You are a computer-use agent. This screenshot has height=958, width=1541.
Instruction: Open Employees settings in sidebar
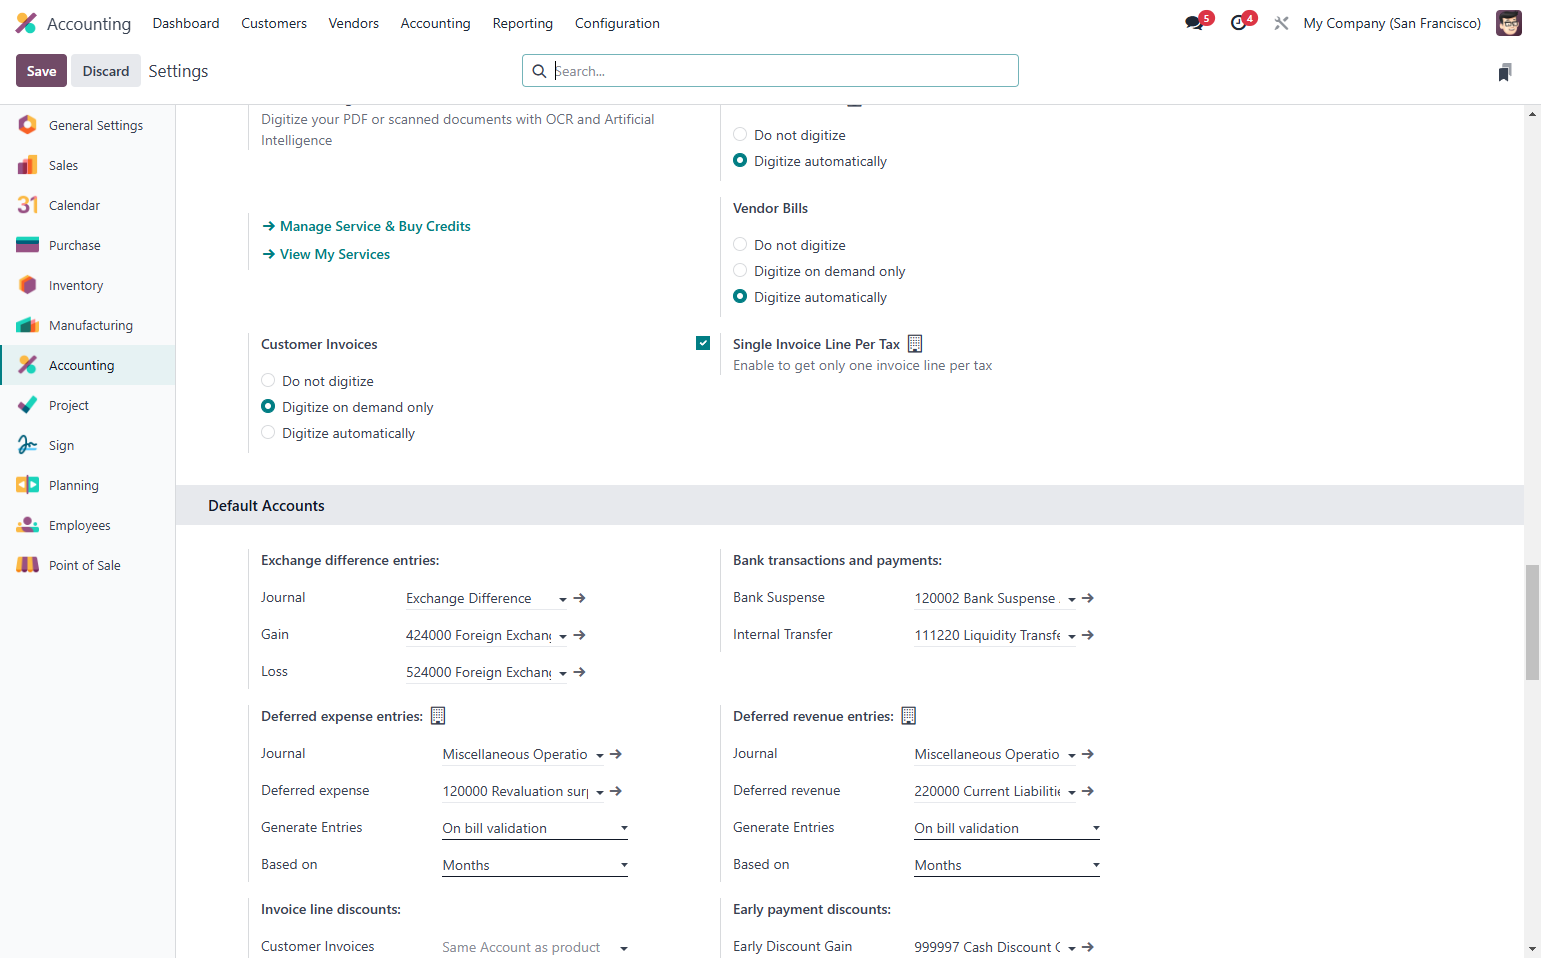point(88,525)
